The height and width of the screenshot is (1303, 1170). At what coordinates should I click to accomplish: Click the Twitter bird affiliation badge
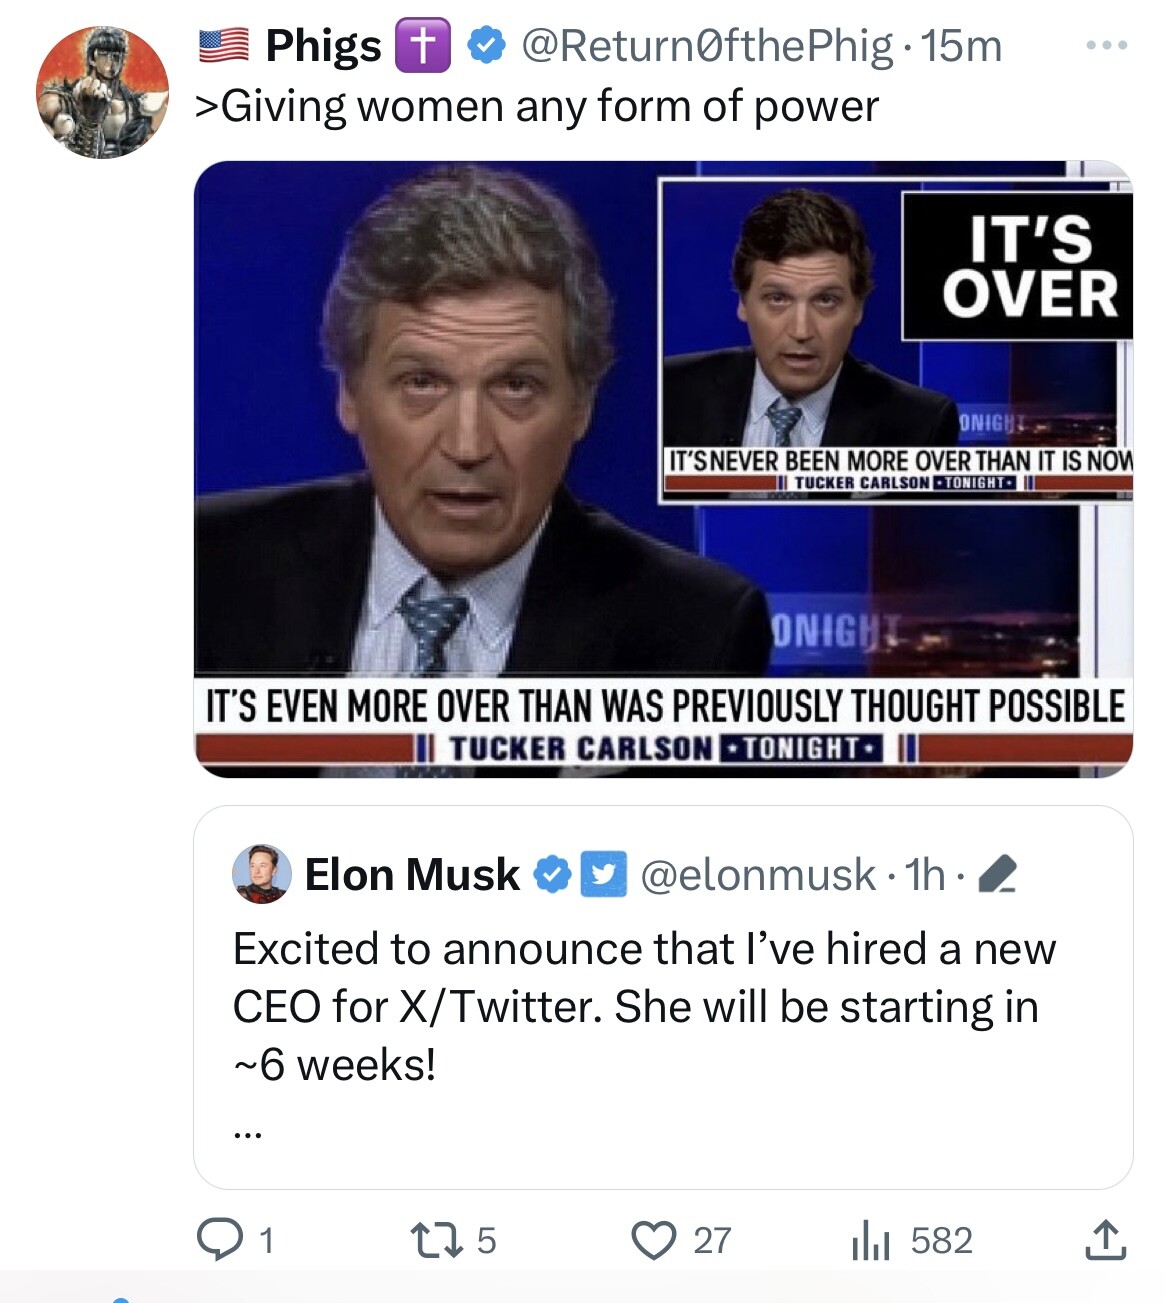coord(603,874)
